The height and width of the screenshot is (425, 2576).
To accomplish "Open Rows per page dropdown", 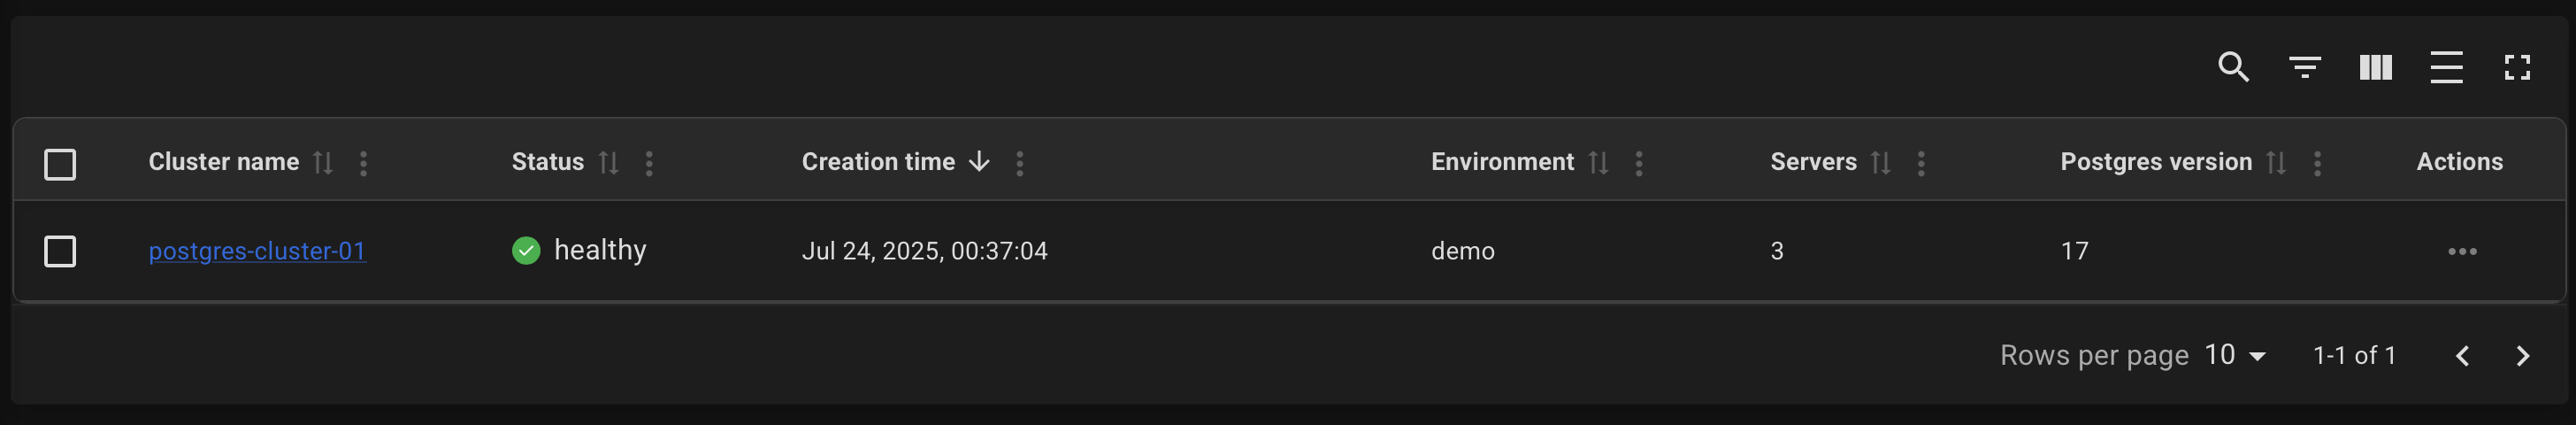I will [x=2235, y=355].
